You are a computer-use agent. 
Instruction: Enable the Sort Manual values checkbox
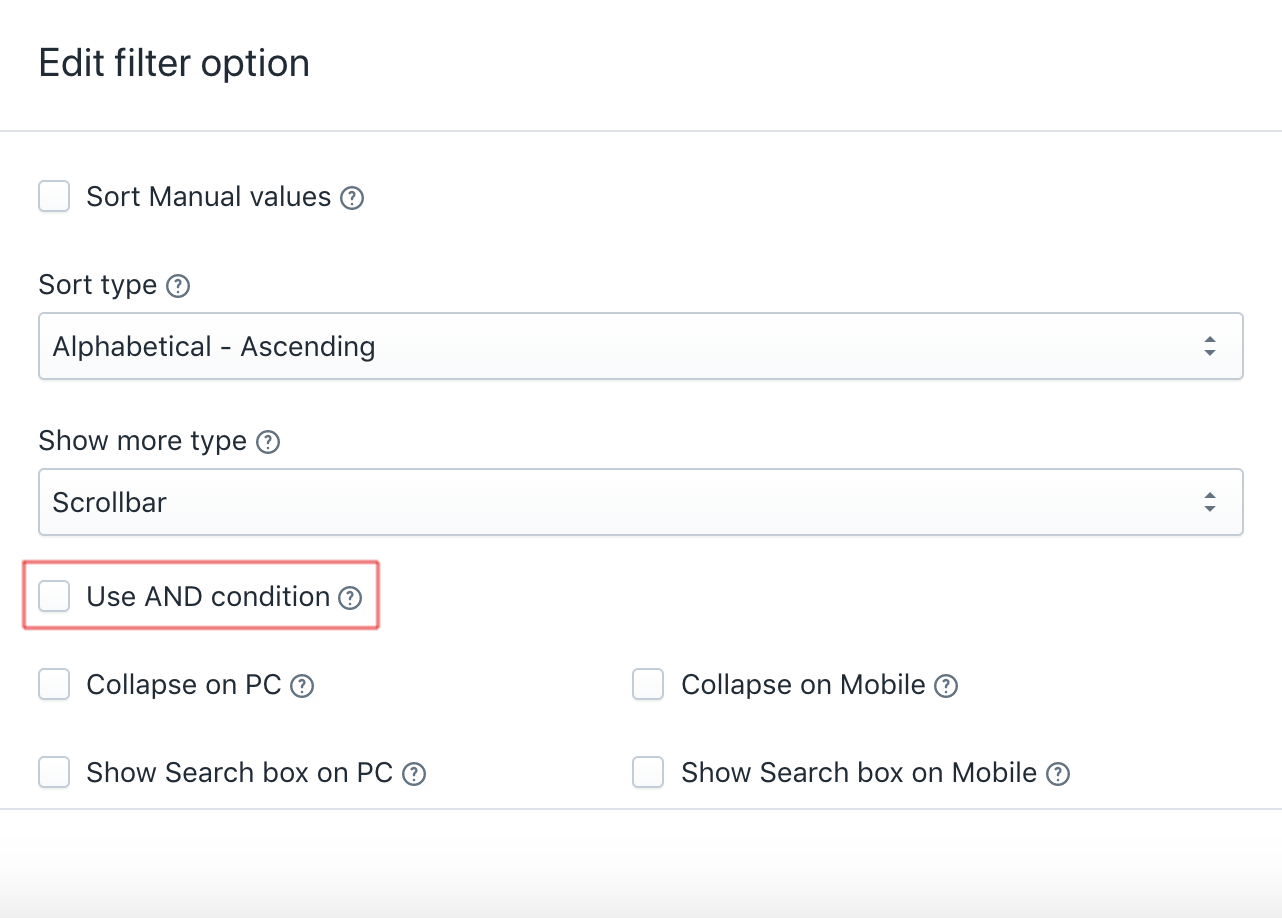click(54, 196)
